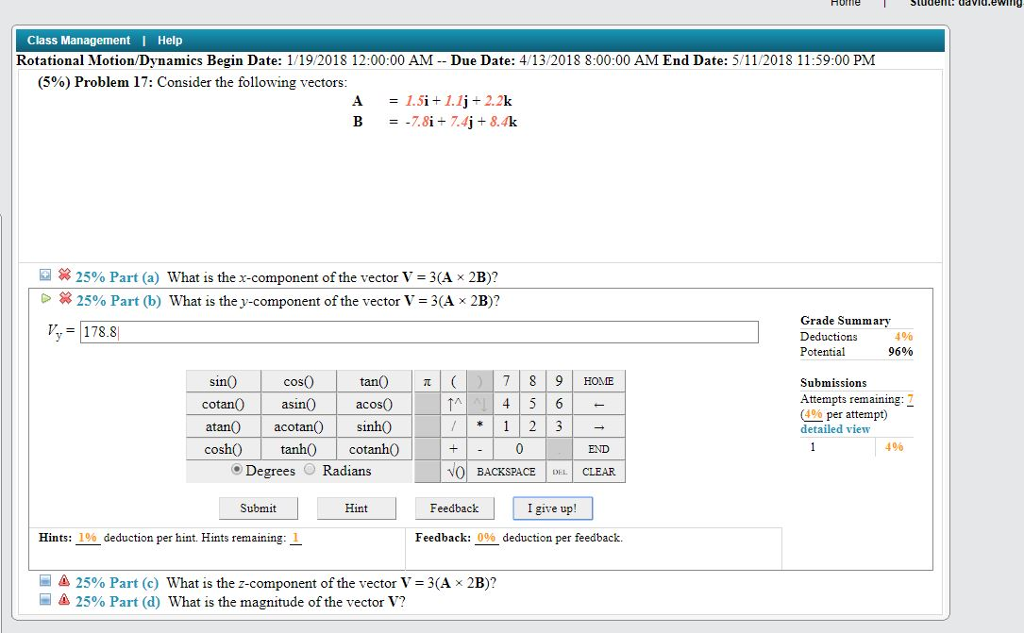Click the BACKSPACE key on the calculator pad
Screen dimensions: 1024x633
506,471
